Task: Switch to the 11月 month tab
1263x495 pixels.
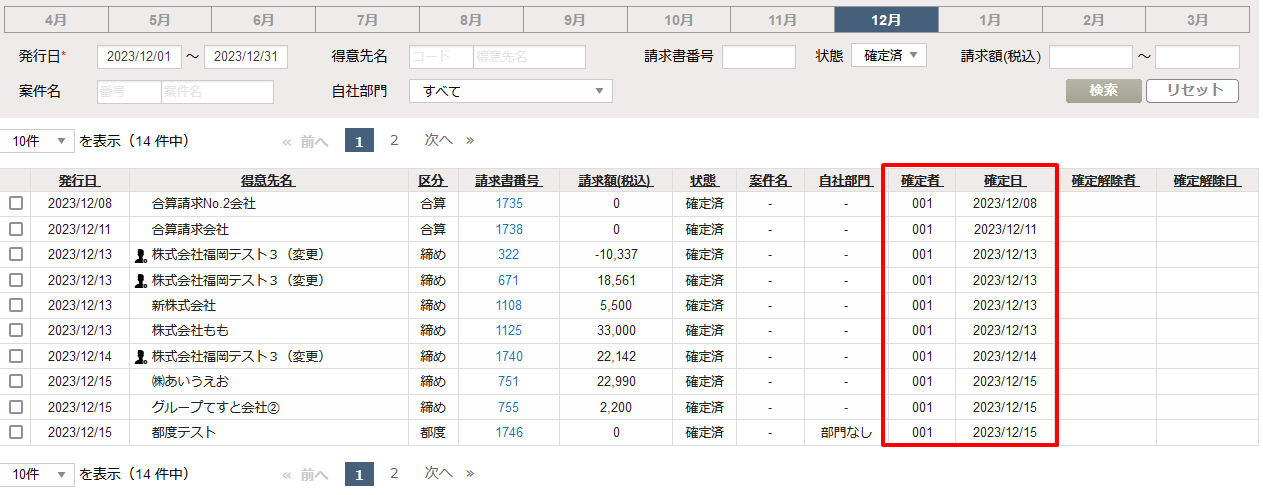Action: [782, 20]
